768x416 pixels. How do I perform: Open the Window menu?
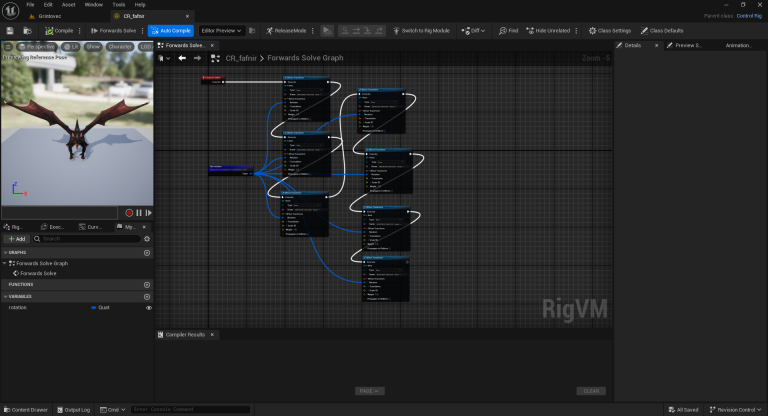tap(93, 5)
